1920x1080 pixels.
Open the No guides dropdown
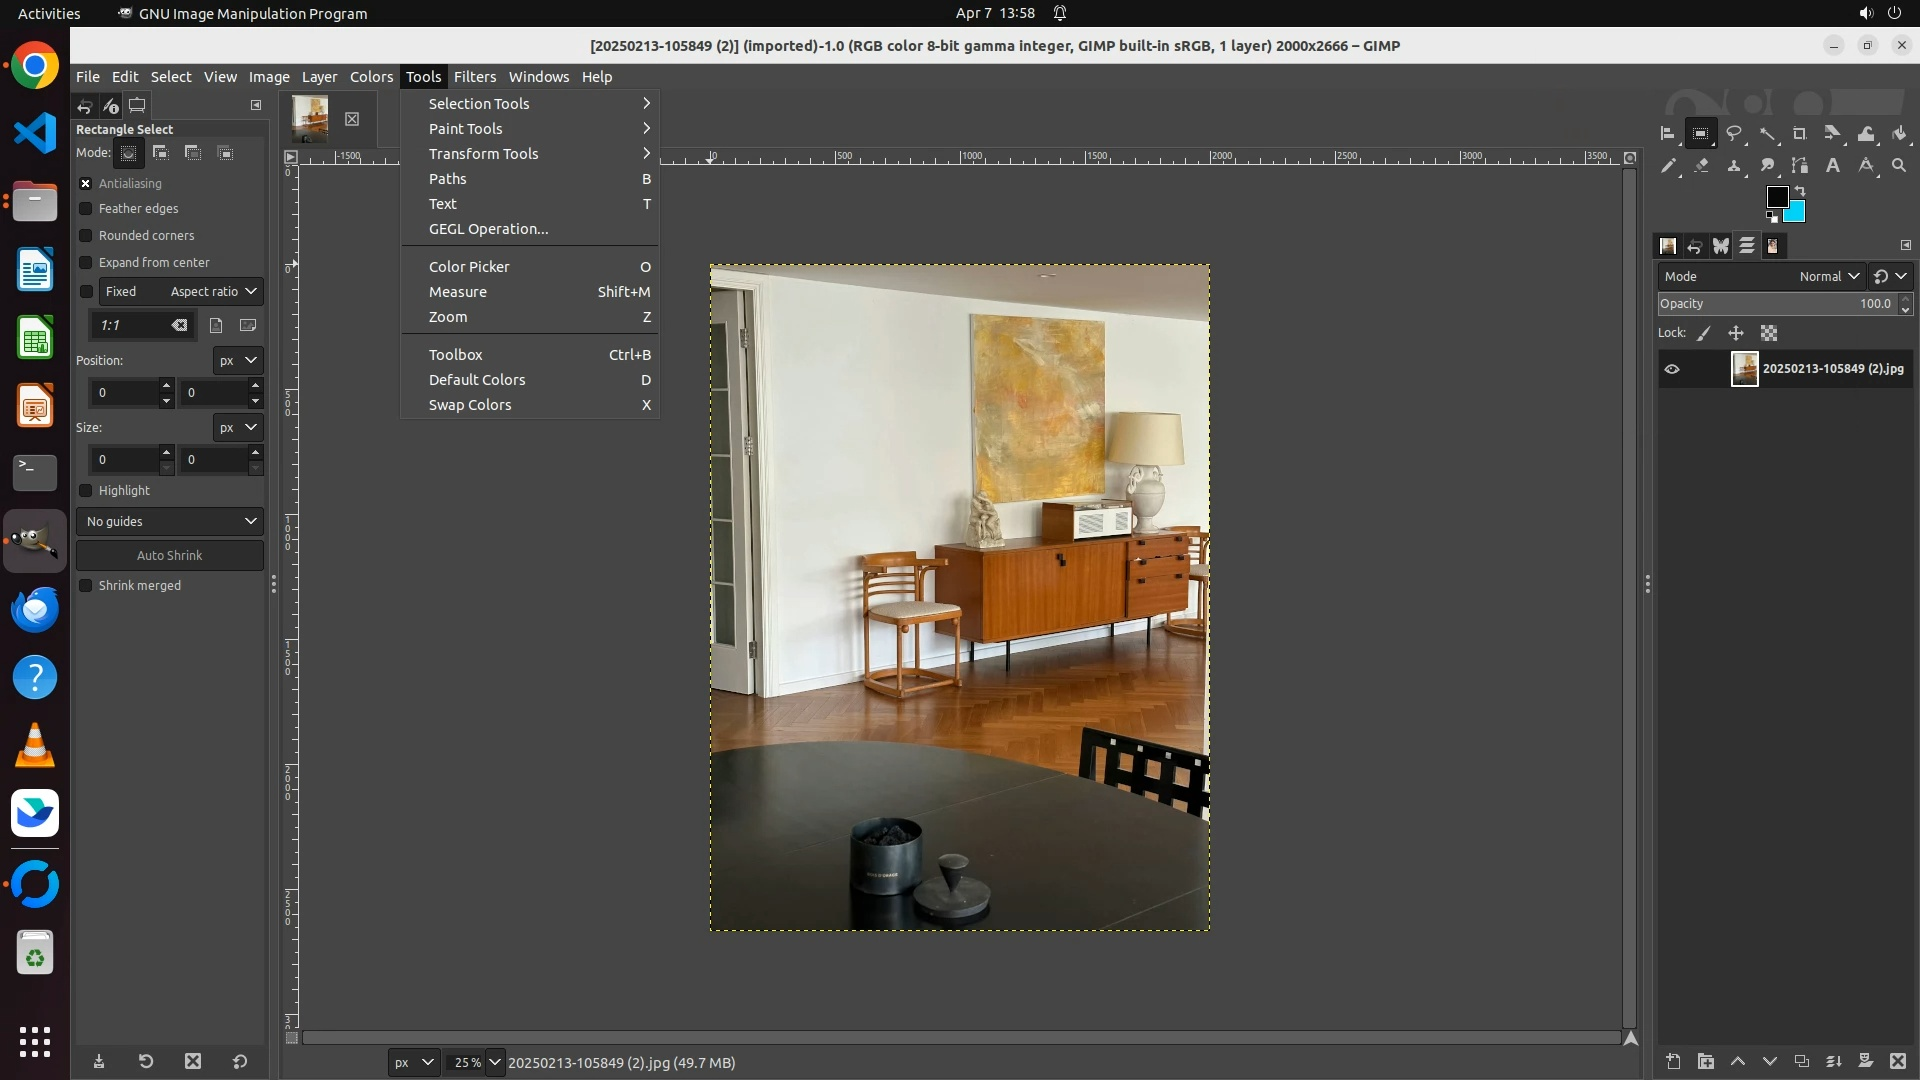pyautogui.click(x=170, y=521)
